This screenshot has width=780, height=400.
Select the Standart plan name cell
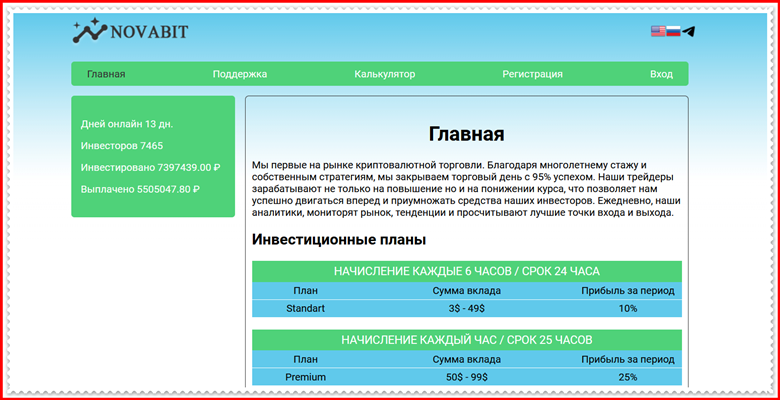click(x=305, y=308)
